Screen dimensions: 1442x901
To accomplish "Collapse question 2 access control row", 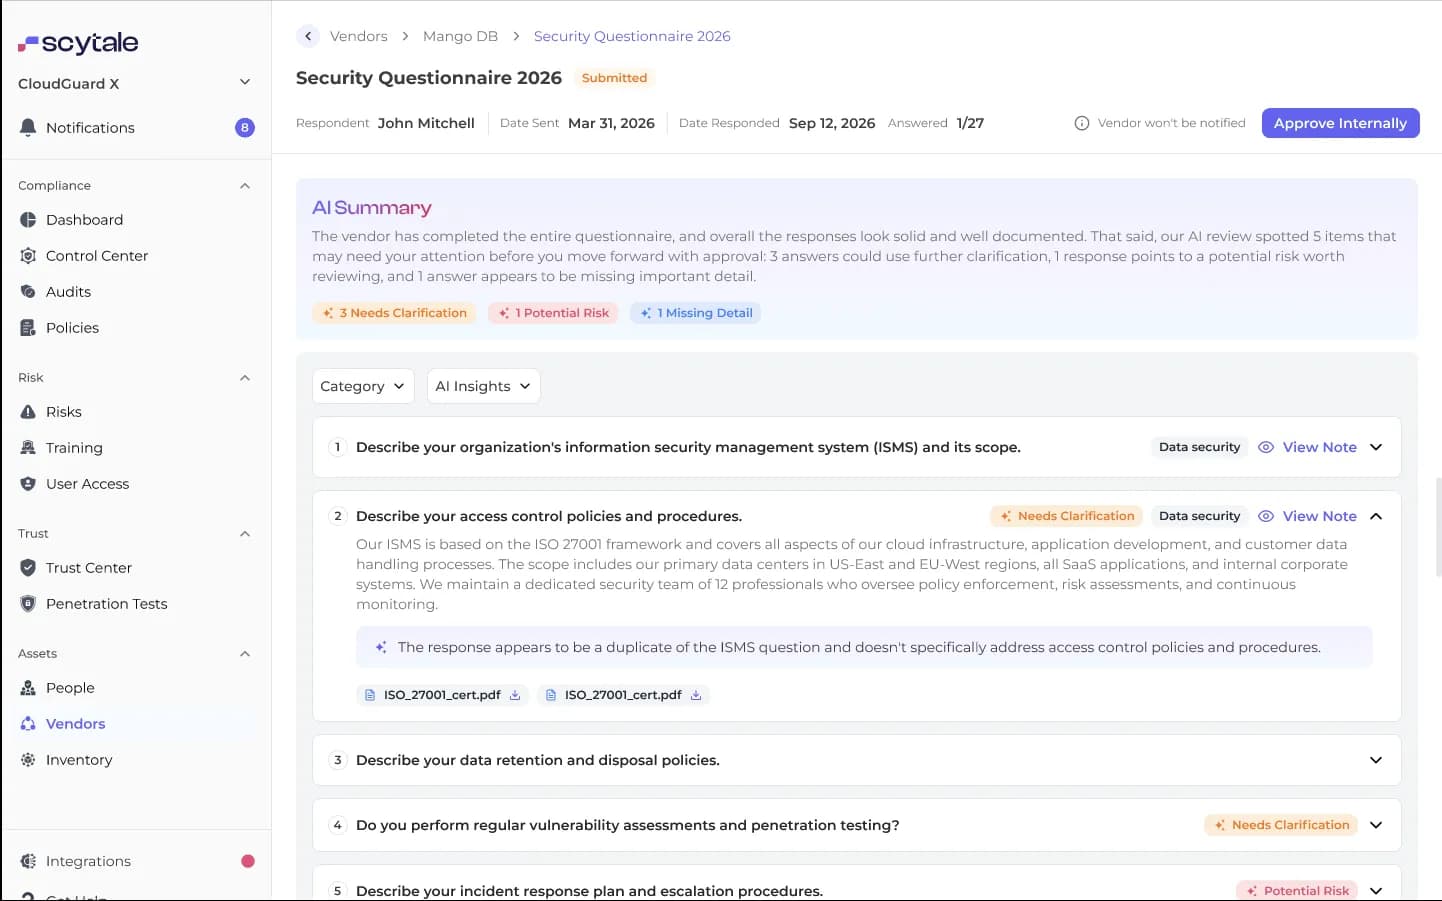I will point(1376,516).
